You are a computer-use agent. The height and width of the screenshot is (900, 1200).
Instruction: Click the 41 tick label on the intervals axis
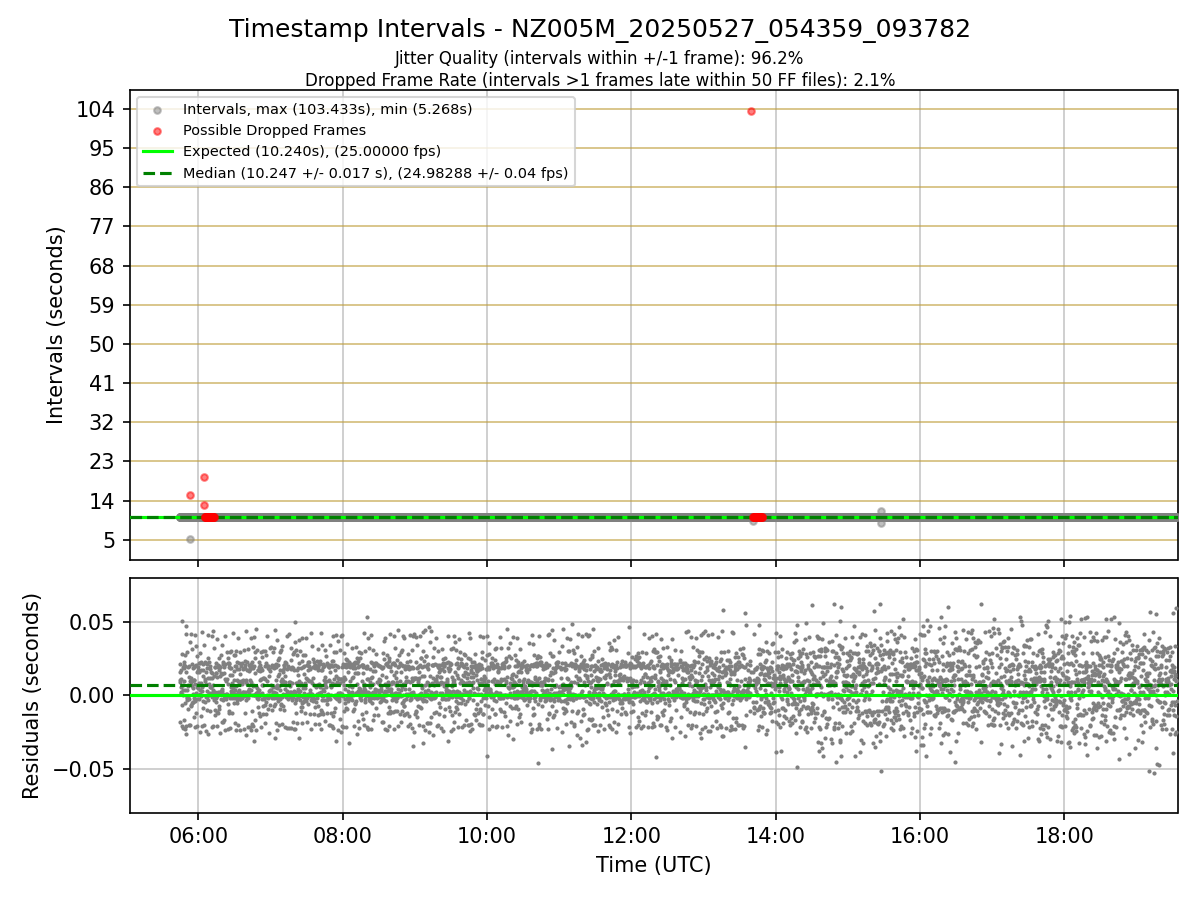[x=102, y=383]
